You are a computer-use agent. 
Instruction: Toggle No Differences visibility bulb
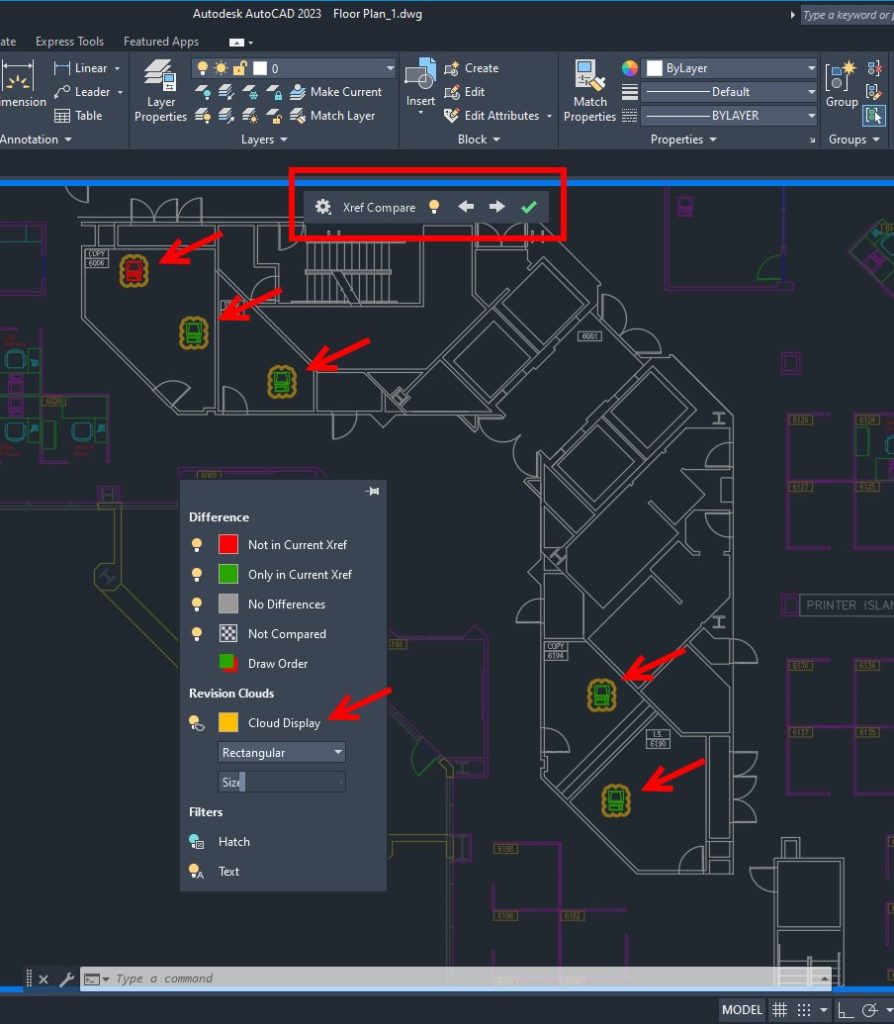coord(197,604)
